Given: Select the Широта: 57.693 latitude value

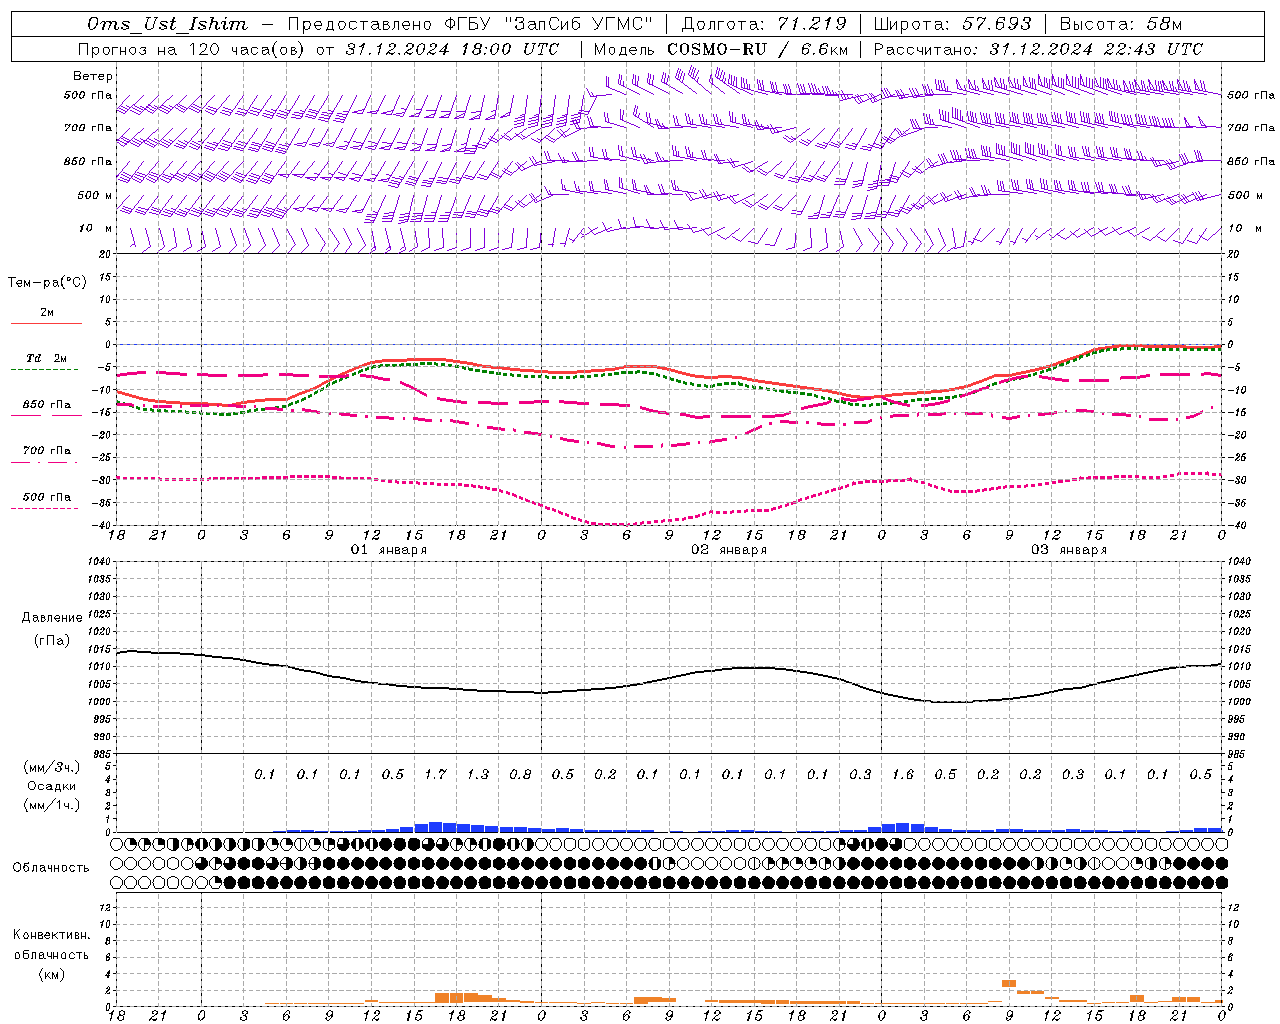Looking at the screenshot, I should click(x=952, y=24).
